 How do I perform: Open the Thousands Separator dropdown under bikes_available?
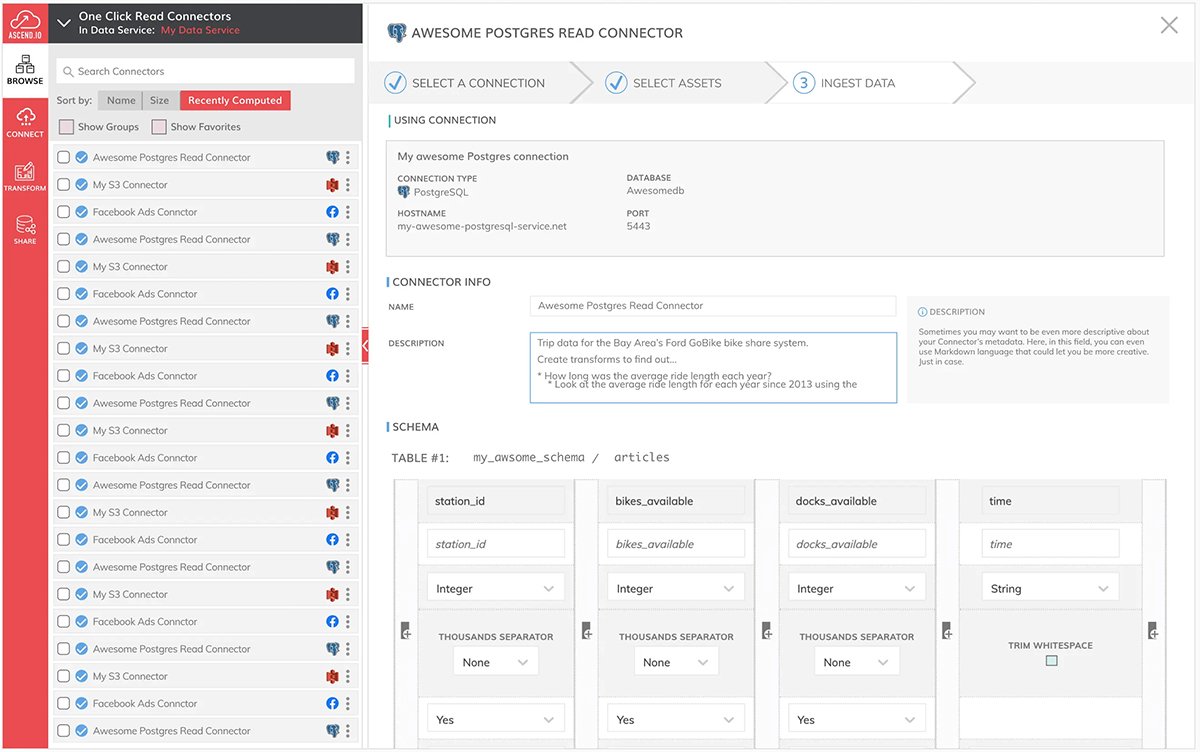674,660
